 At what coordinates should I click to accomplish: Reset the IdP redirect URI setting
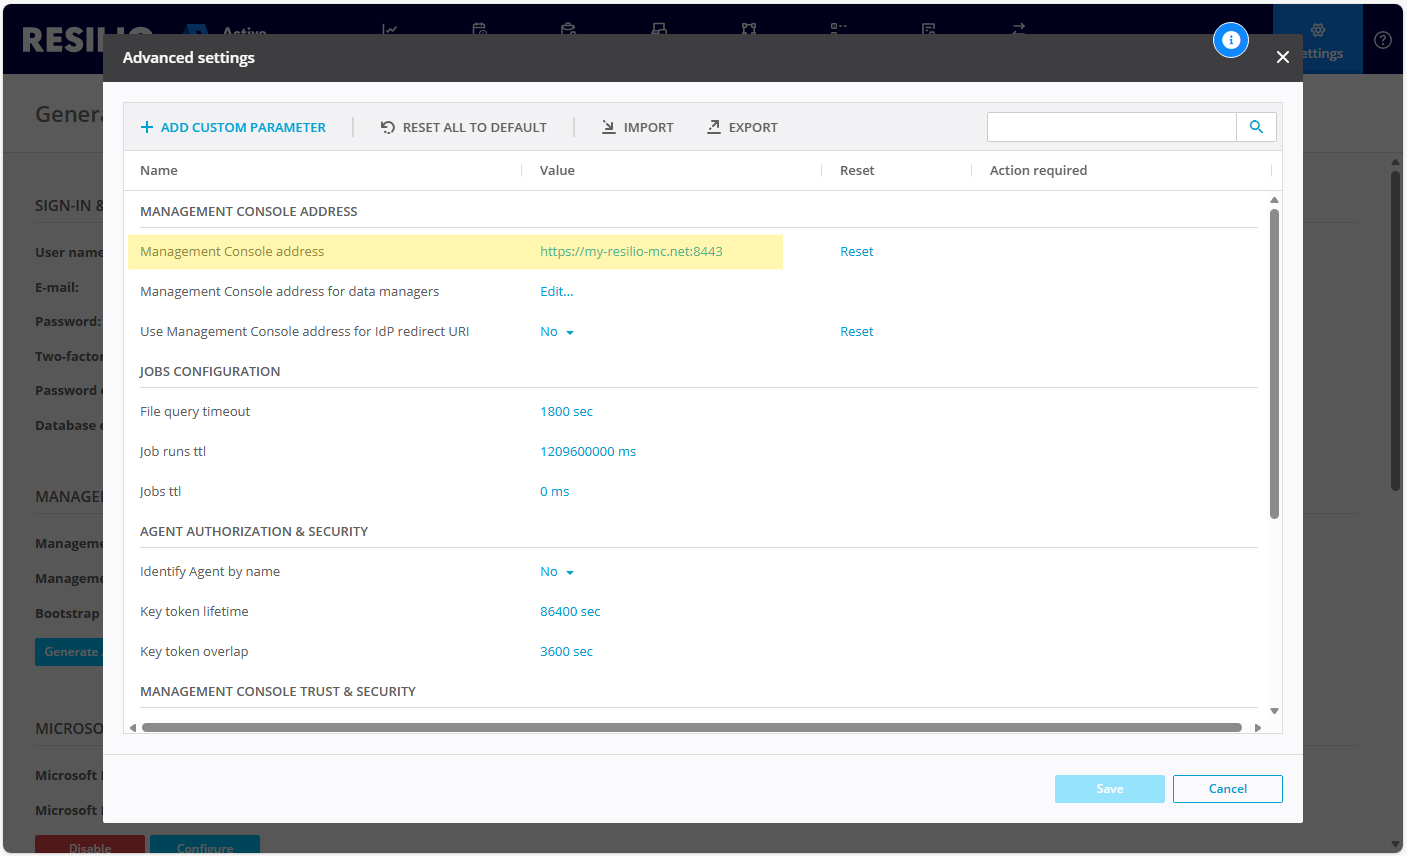tap(856, 332)
